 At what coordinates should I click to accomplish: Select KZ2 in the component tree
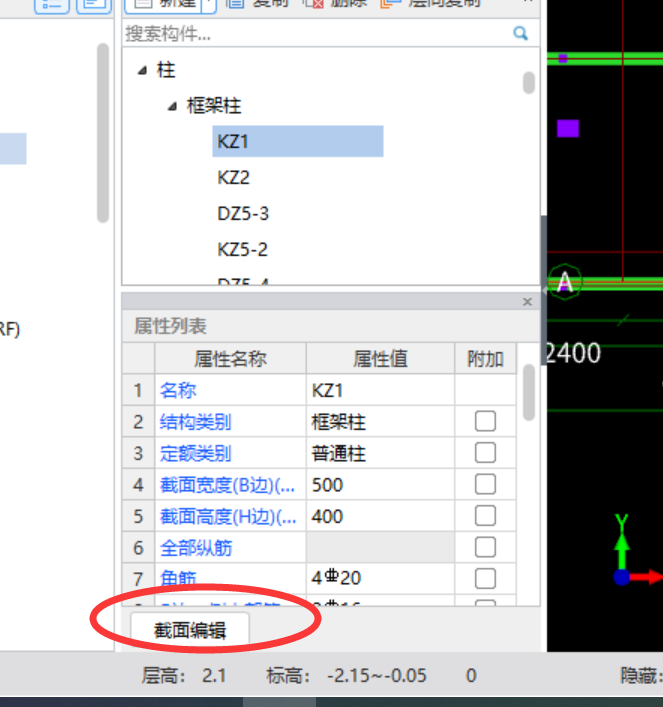click(233, 177)
